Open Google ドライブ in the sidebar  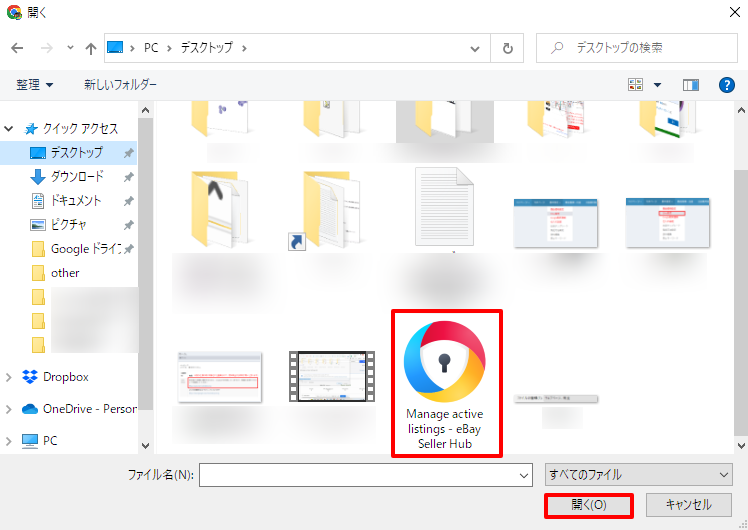[86, 249]
